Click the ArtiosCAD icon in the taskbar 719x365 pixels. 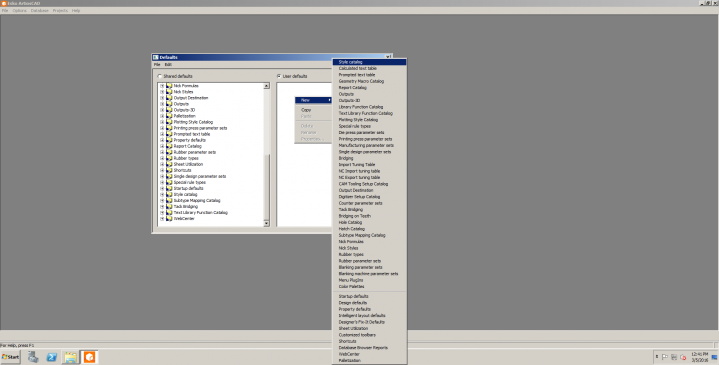89,357
